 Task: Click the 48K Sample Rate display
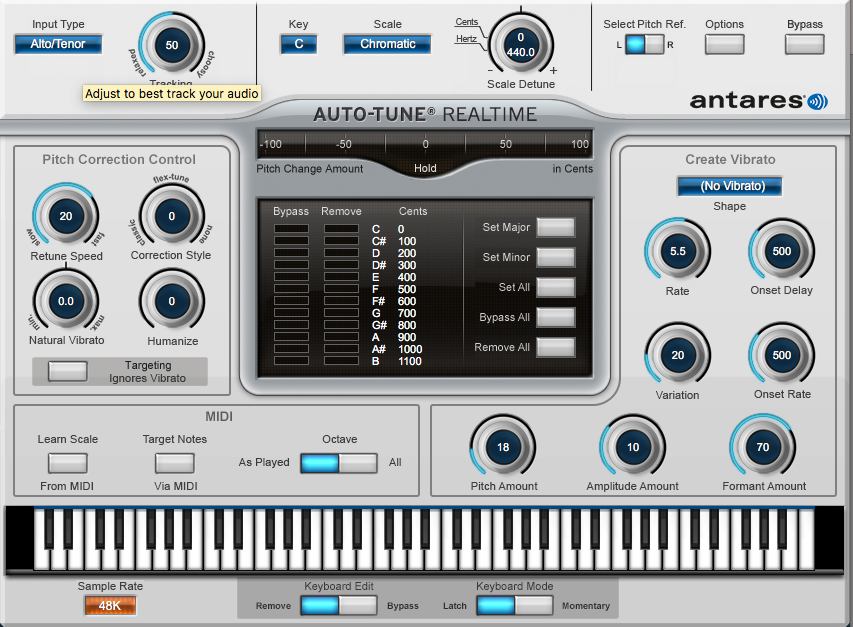click(x=110, y=605)
